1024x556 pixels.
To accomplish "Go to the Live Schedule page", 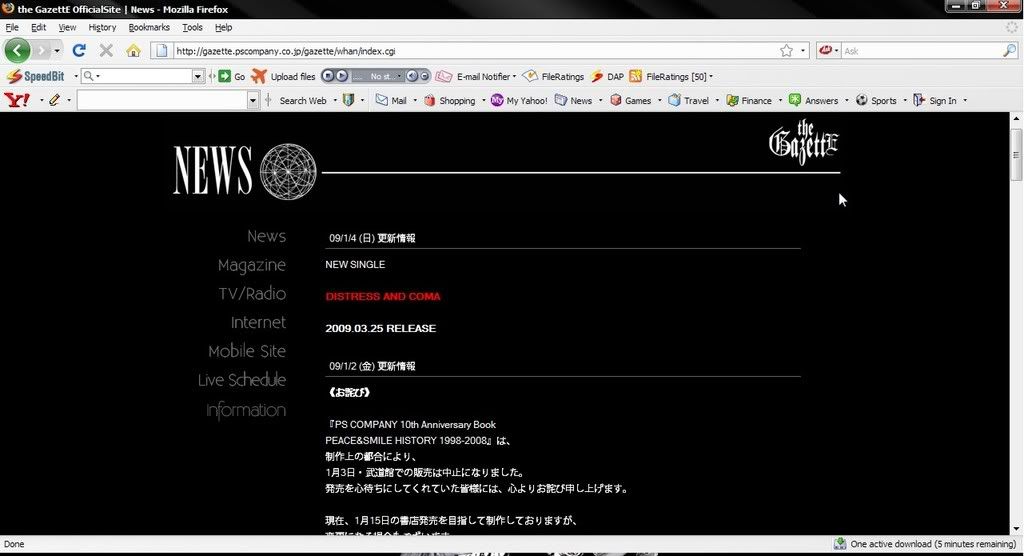I will point(241,380).
